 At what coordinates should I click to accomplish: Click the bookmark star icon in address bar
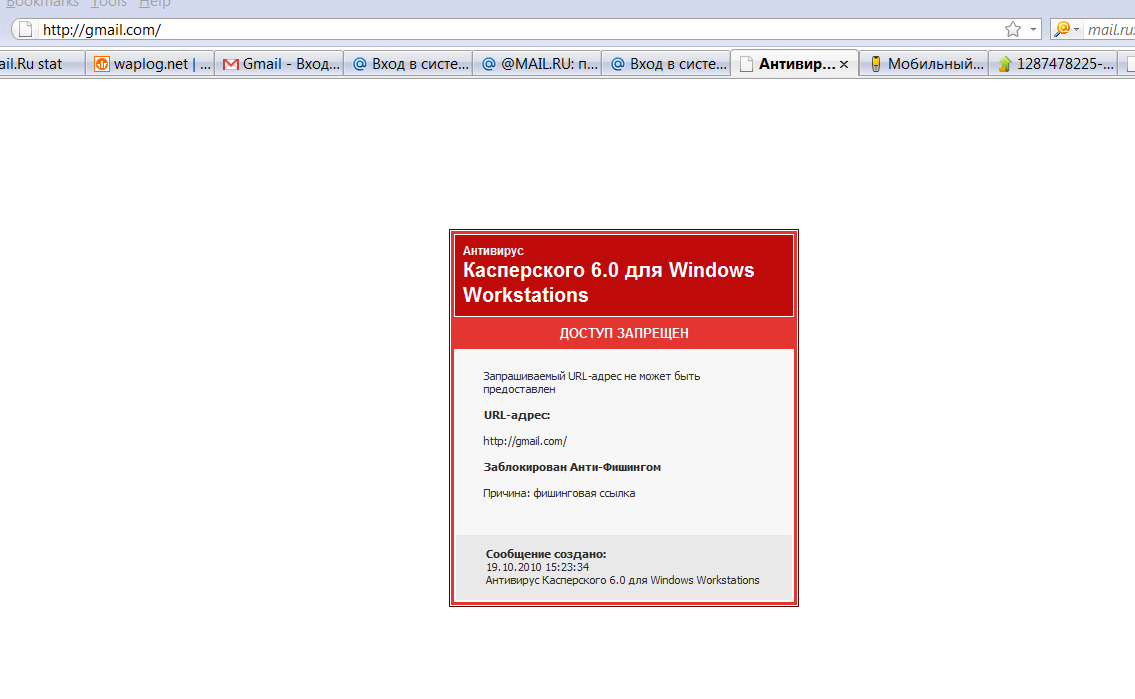[x=1013, y=29]
